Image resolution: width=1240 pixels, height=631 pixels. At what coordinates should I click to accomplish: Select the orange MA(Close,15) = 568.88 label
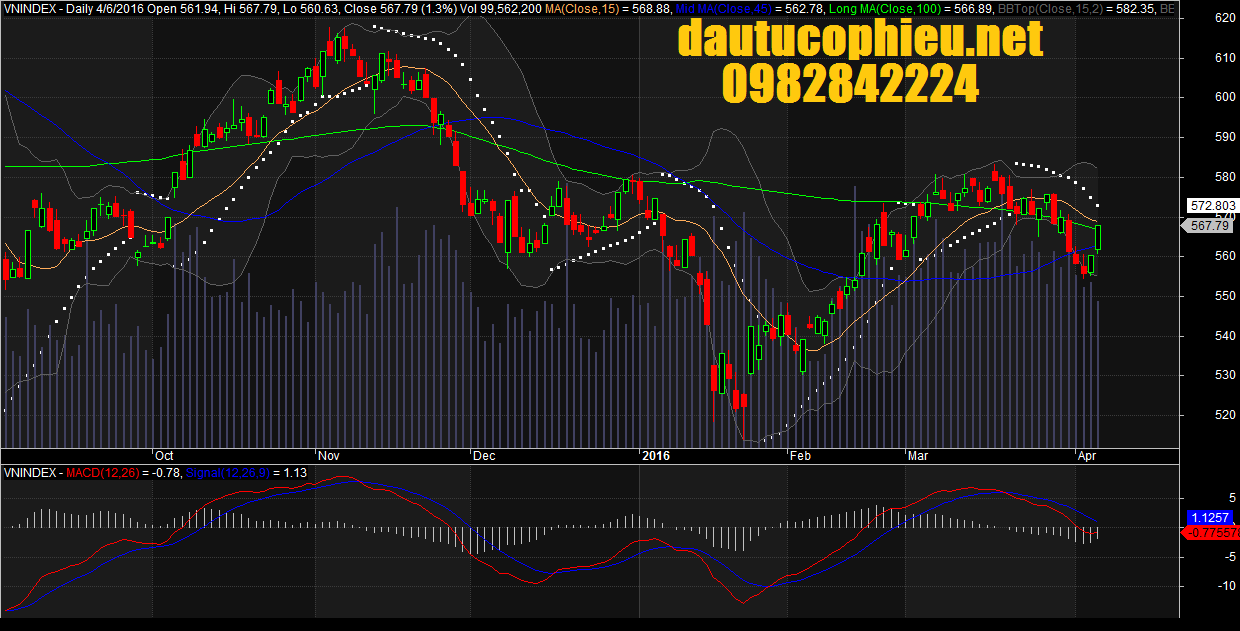[x=609, y=8]
